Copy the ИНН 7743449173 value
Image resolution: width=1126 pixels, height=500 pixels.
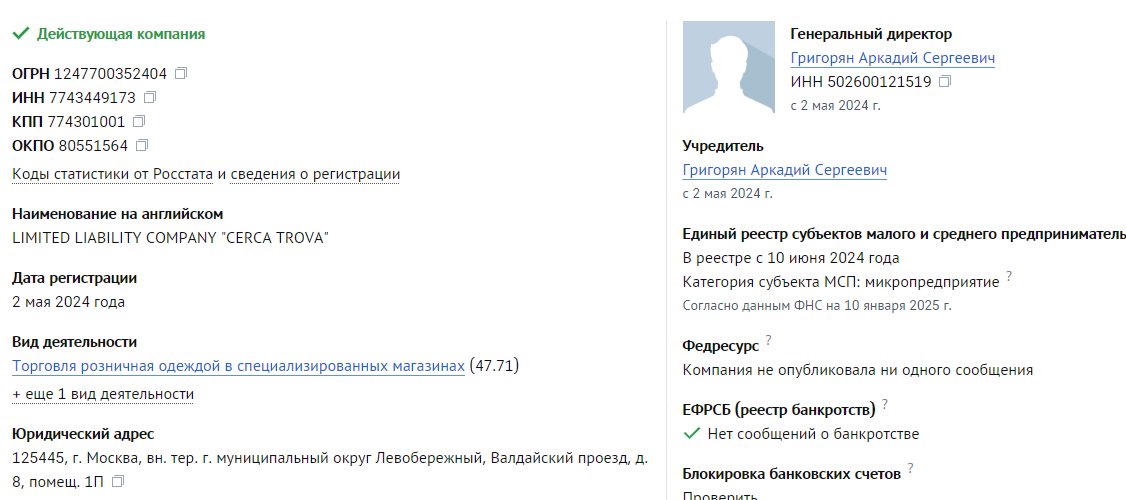(x=150, y=97)
